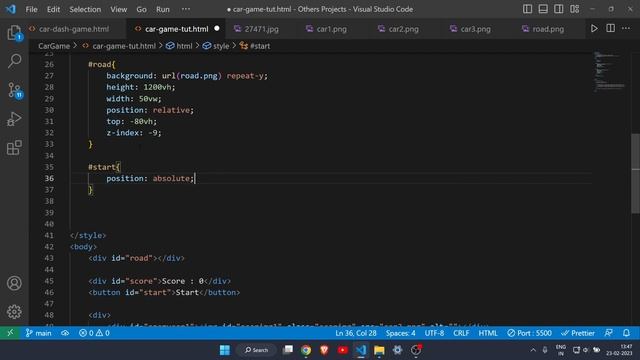This screenshot has height=360, width=640.
Task: Click the Run play icon in editor toolbar
Action: pos(594,29)
